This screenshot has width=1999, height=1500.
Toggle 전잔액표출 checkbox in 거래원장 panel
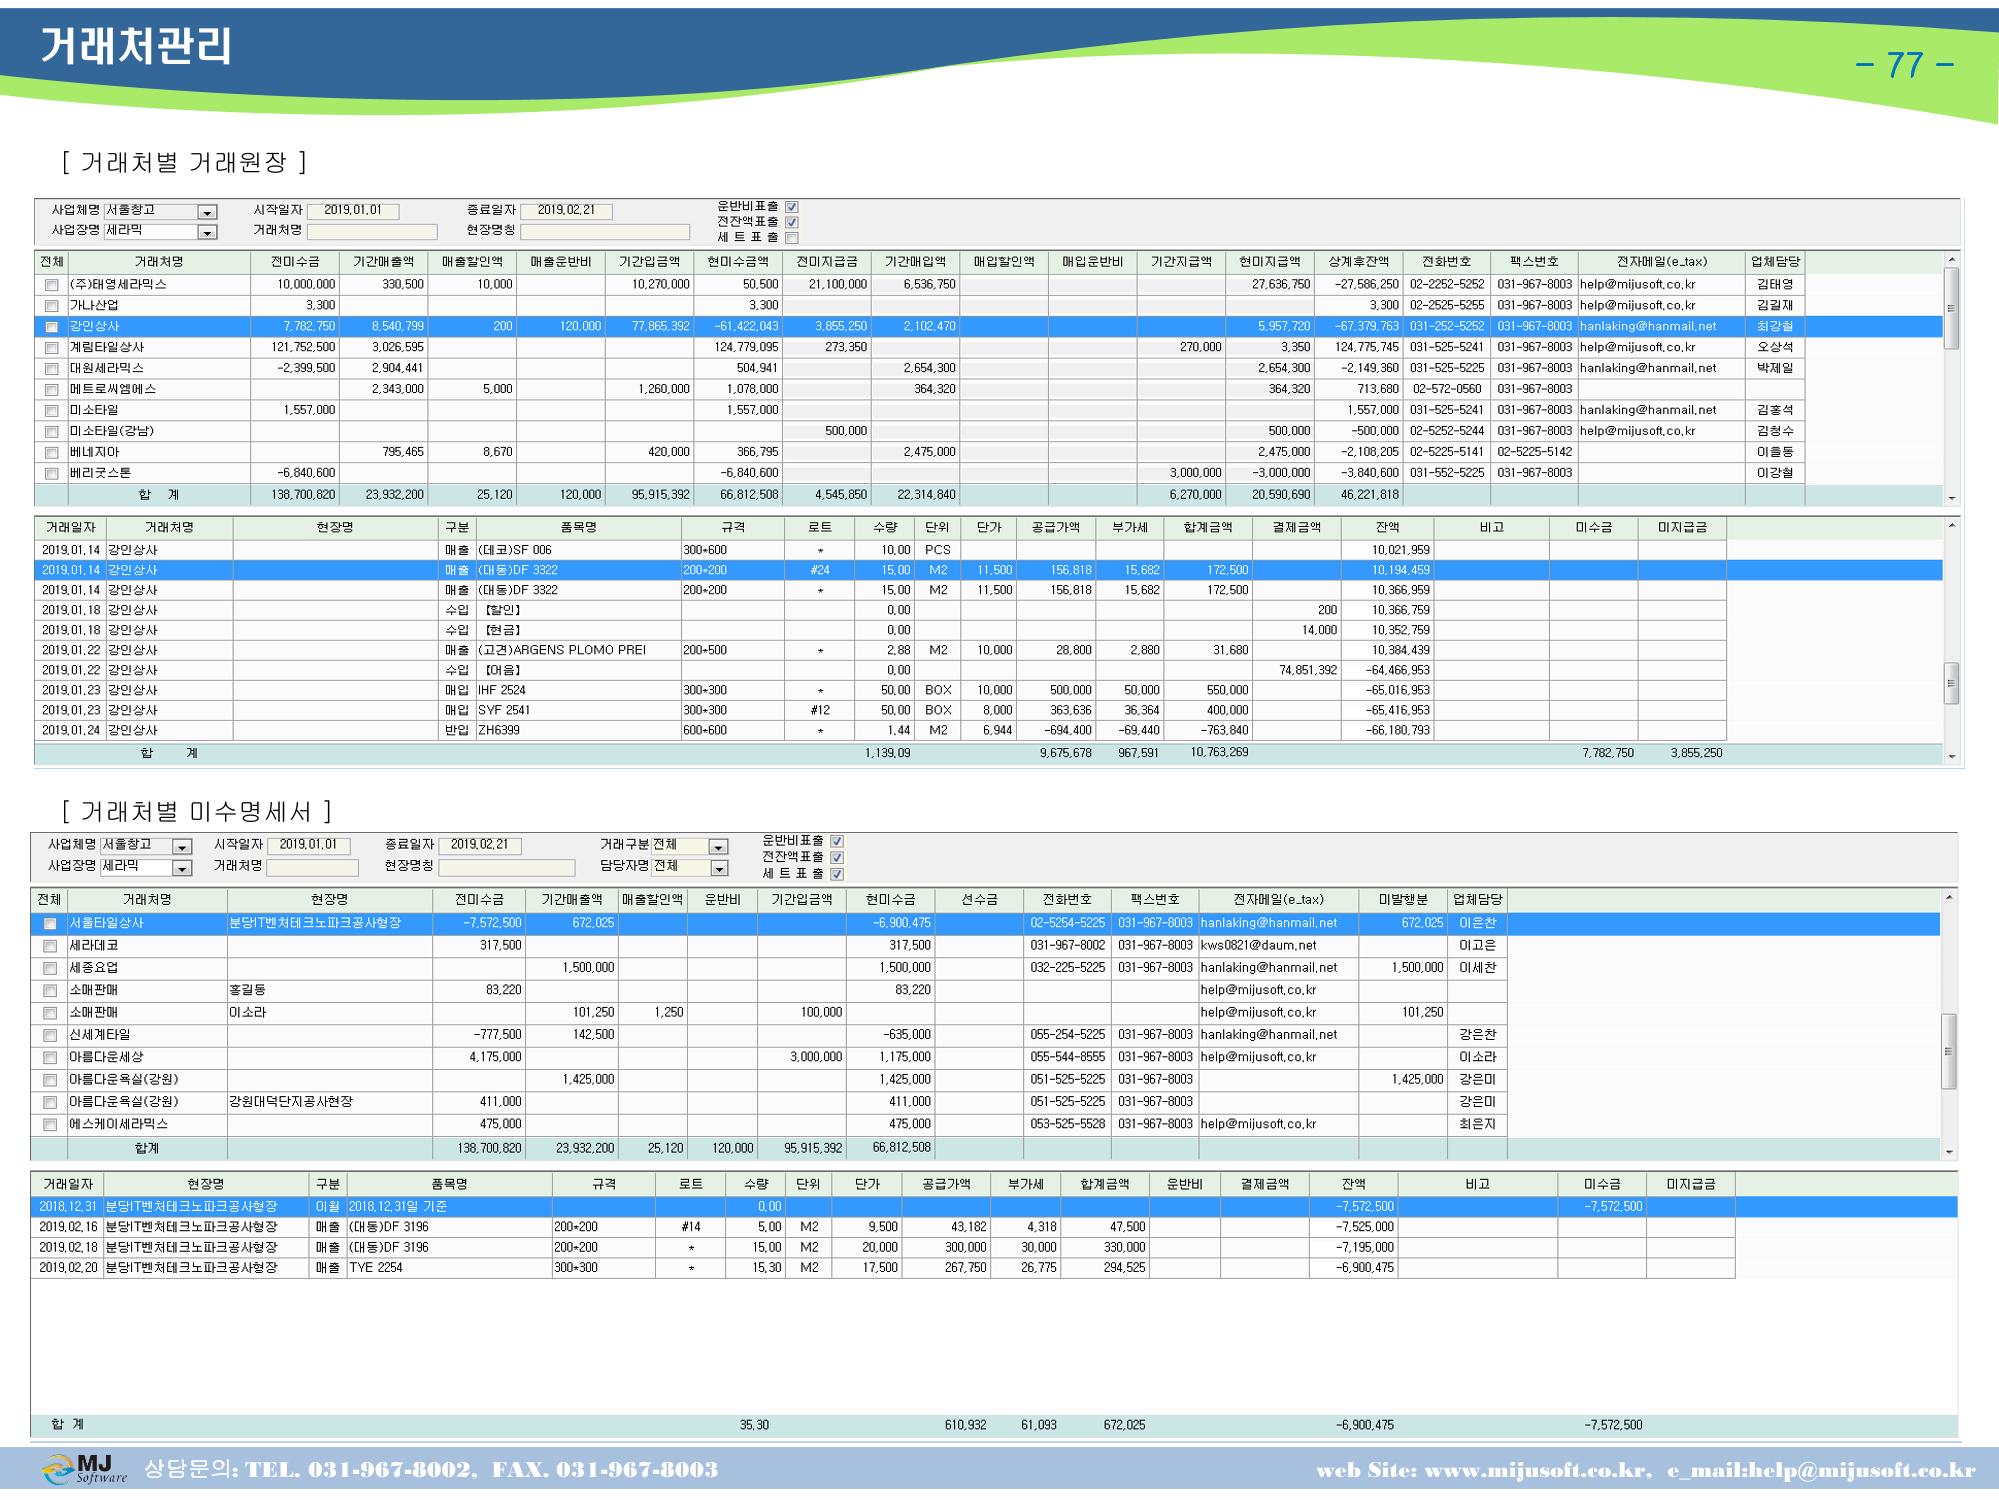pyautogui.click(x=792, y=222)
